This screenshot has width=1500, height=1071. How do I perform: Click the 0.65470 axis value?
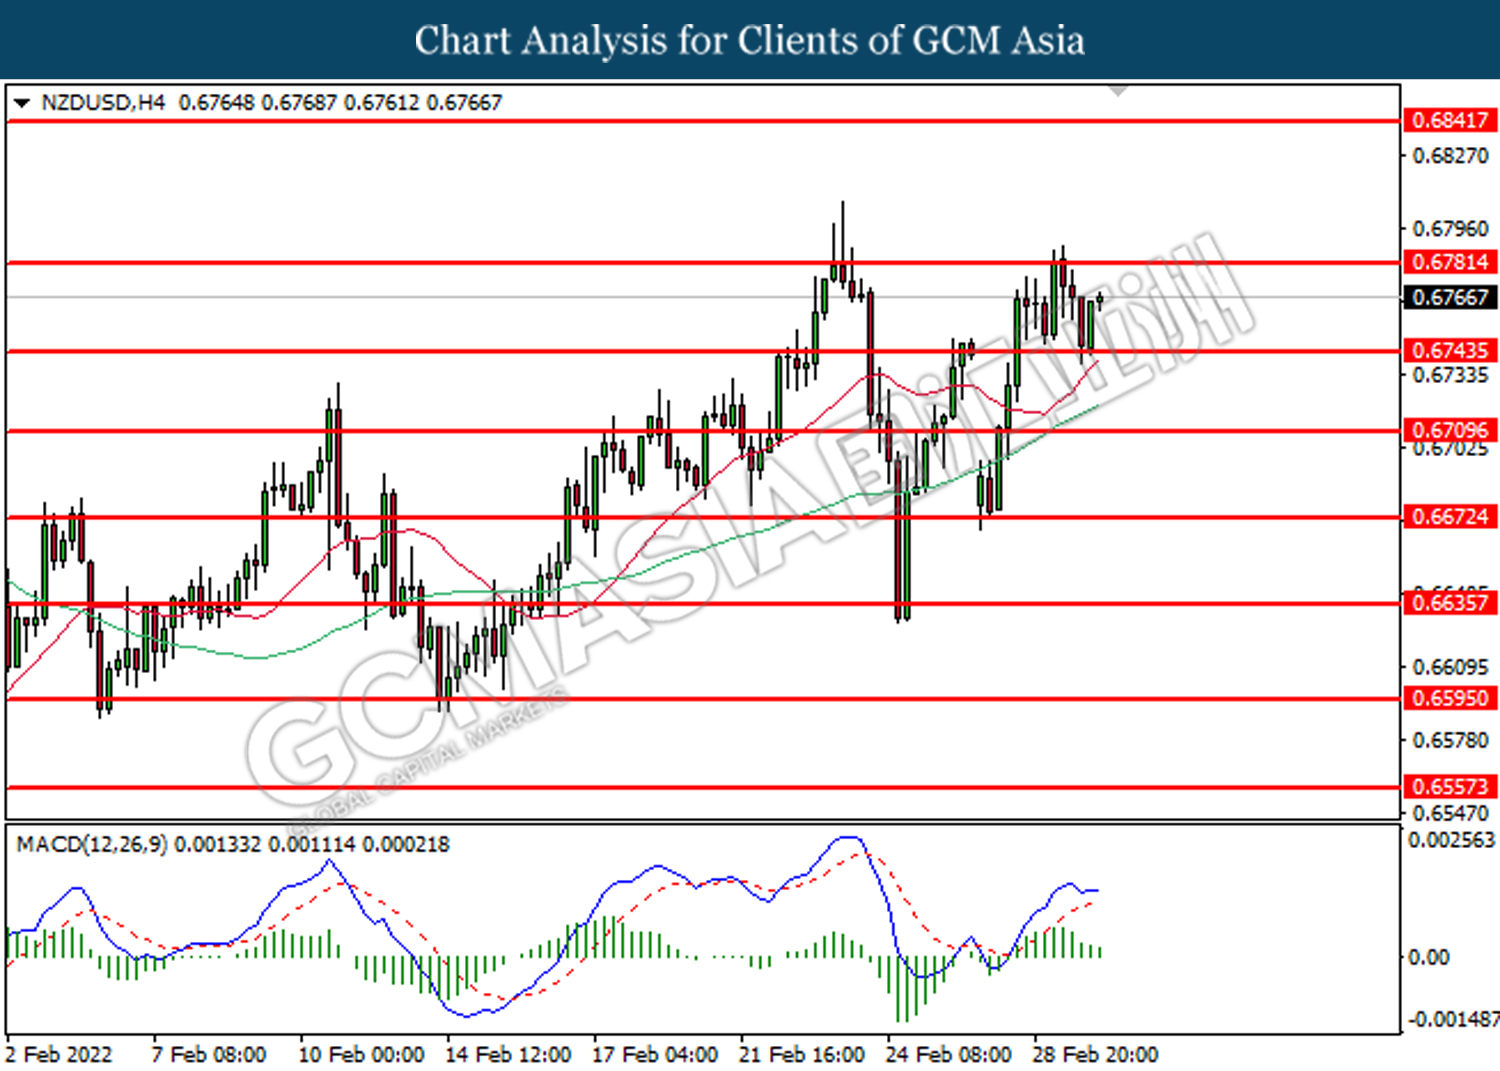[1450, 814]
